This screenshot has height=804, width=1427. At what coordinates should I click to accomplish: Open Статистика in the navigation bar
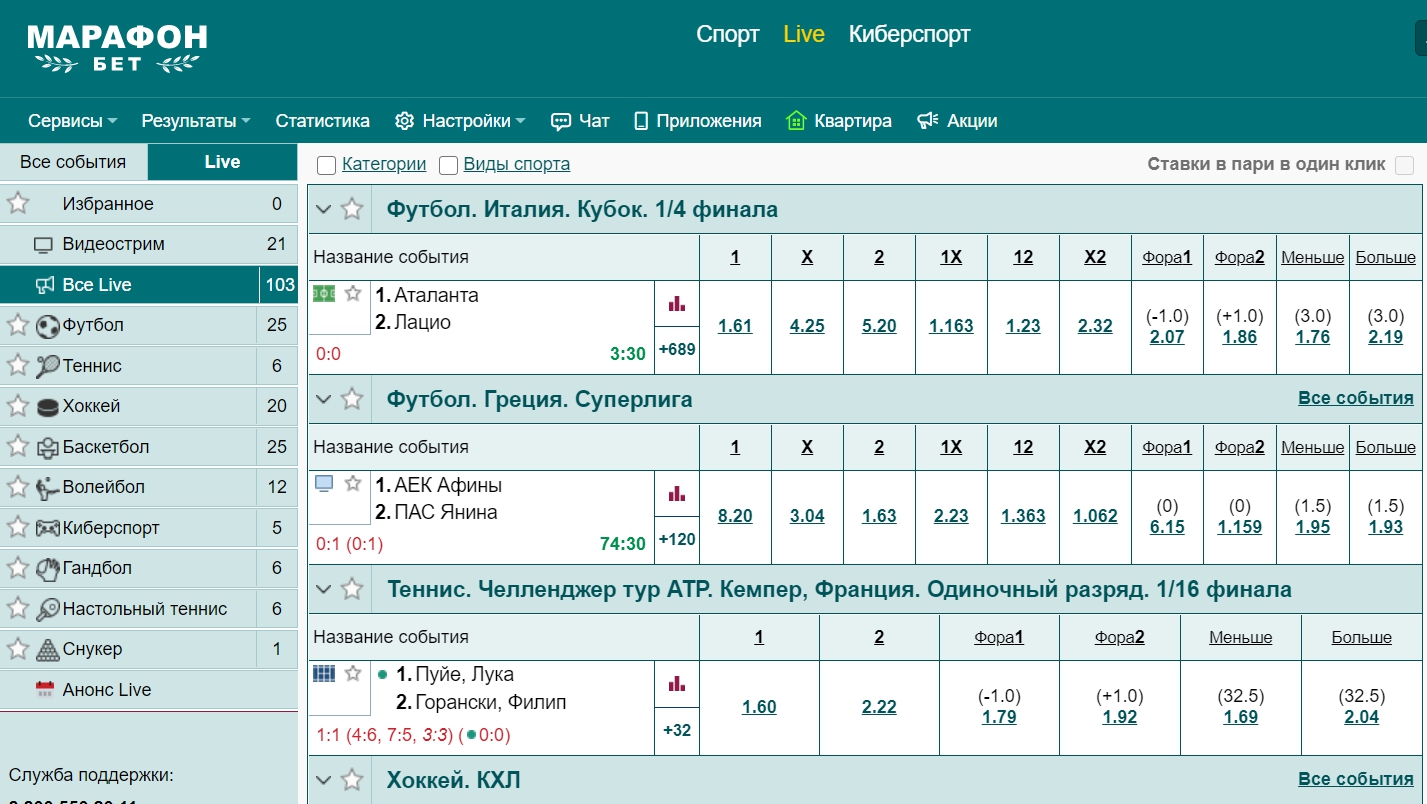(x=323, y=121)
